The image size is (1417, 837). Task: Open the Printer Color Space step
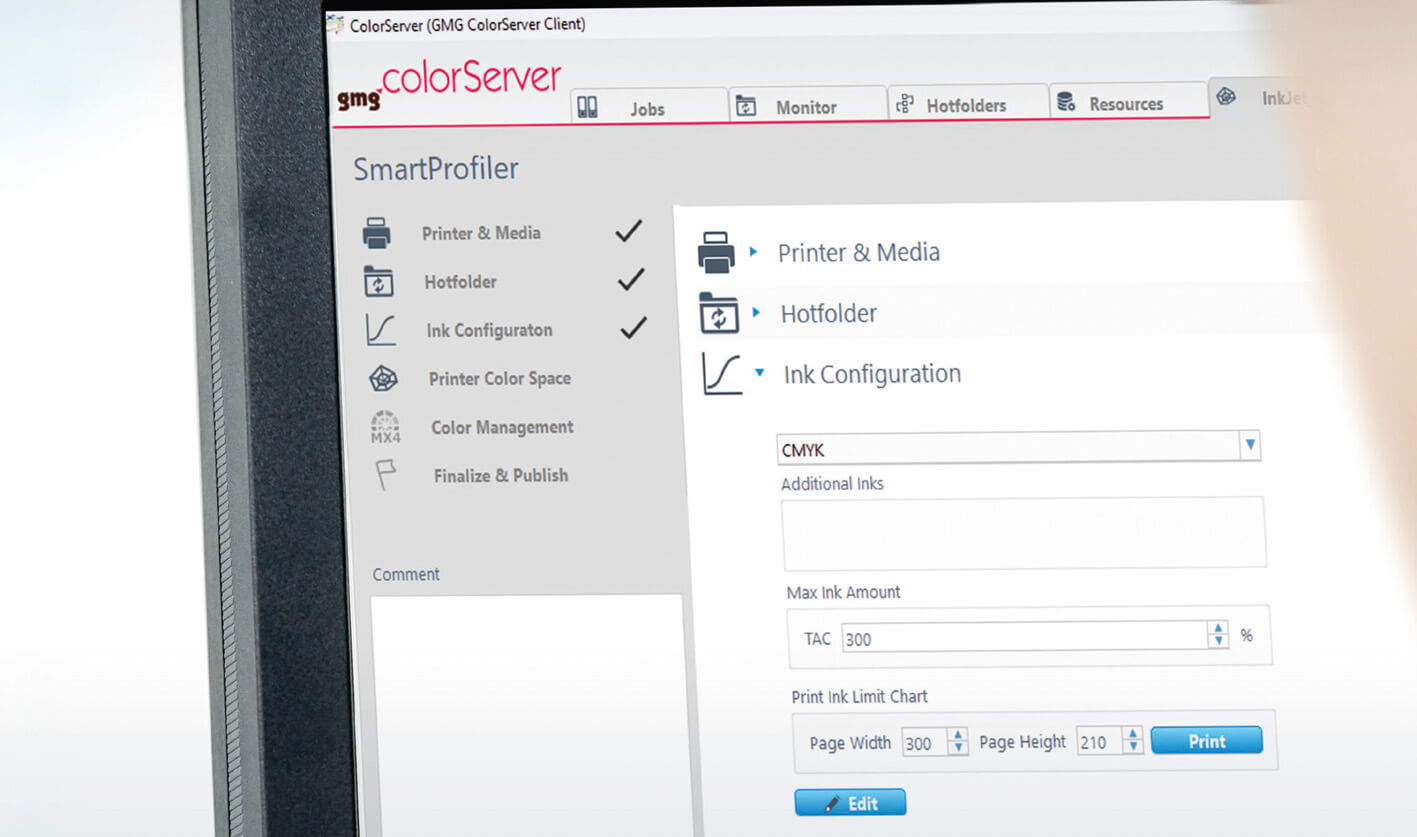pos(500,379)
